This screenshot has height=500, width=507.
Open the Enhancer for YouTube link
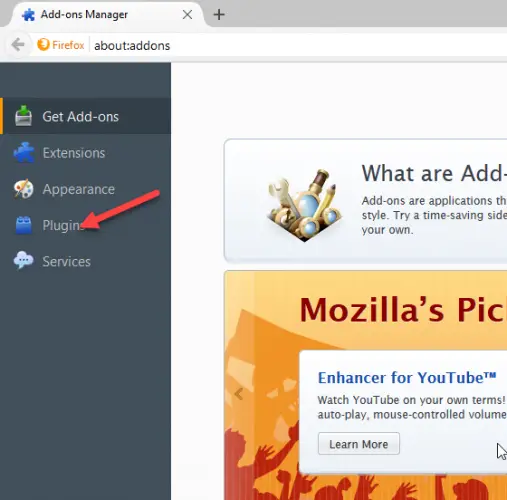tap(407, 378)
